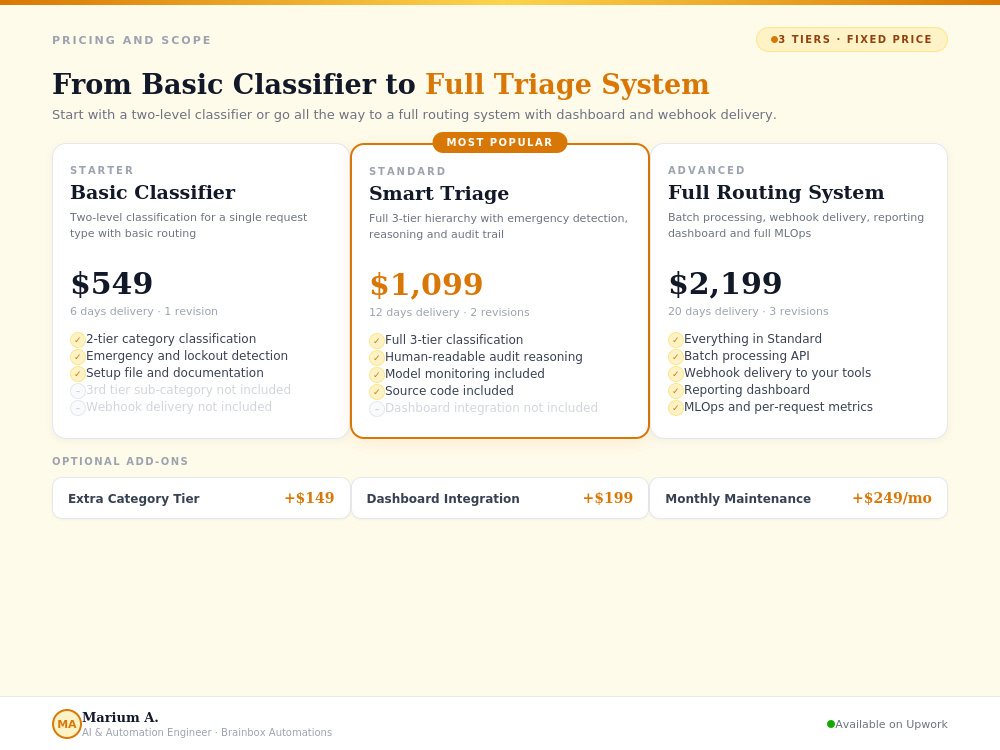1000x750 pixels.
Task: Click the checkmark beside 'Everything in Standard'
Action: tap(676, 339)
